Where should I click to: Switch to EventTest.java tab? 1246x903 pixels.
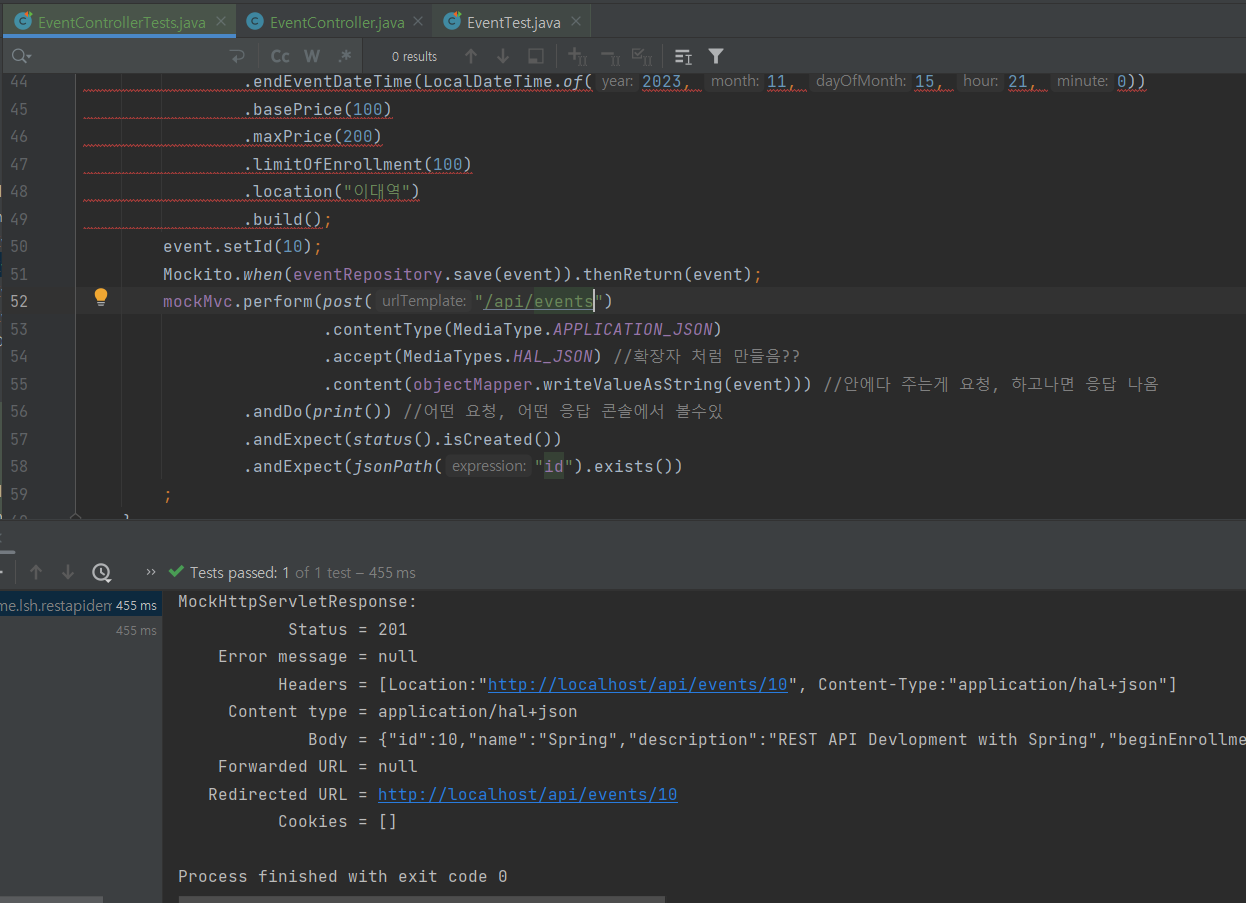[x=513, y=22]
